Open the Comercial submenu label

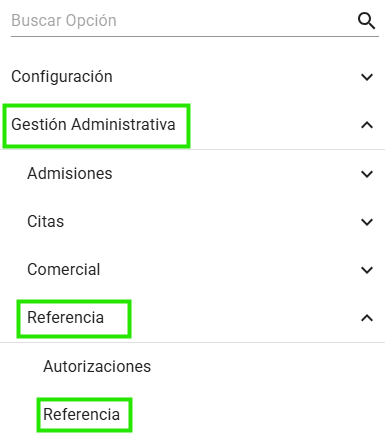point(64,269)
